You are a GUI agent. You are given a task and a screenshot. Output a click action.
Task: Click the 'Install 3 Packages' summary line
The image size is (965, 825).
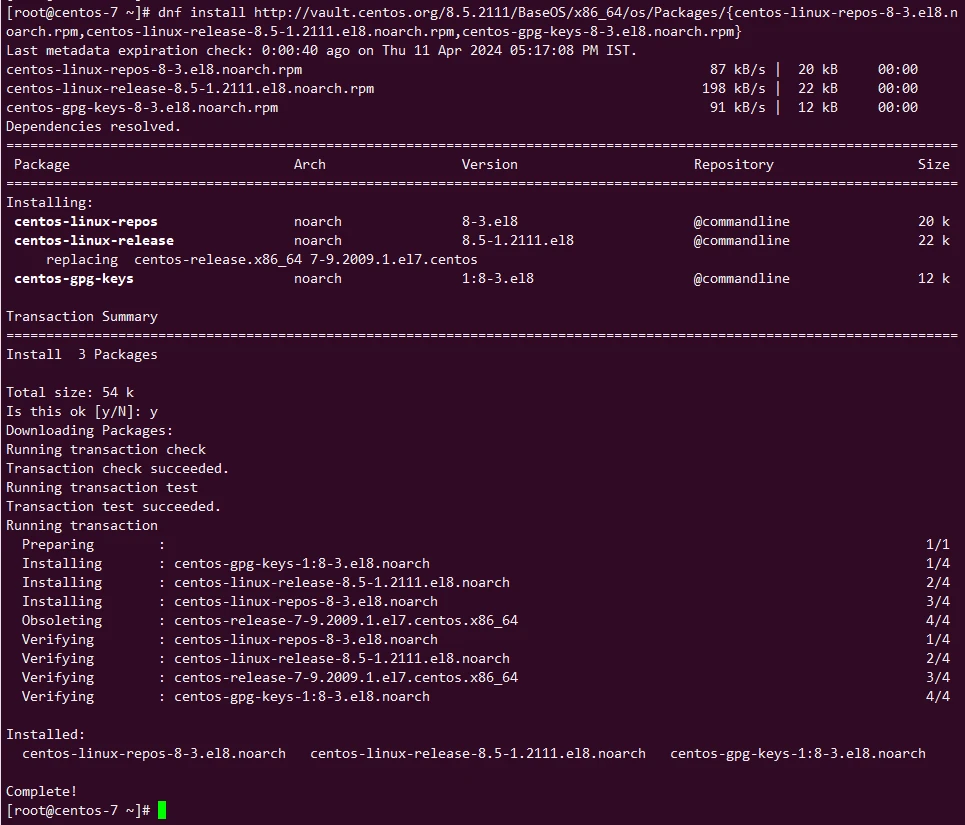click(x=82, y=354)
